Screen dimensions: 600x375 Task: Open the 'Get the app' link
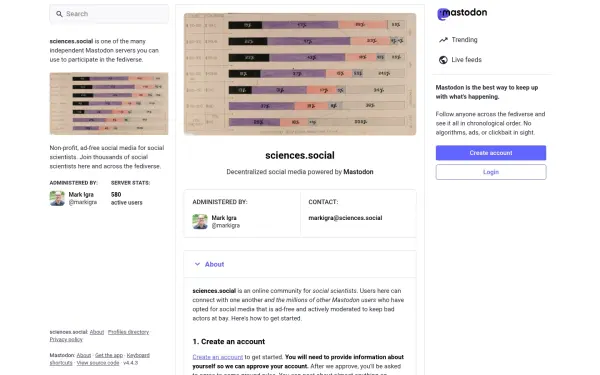click(109, 355)
